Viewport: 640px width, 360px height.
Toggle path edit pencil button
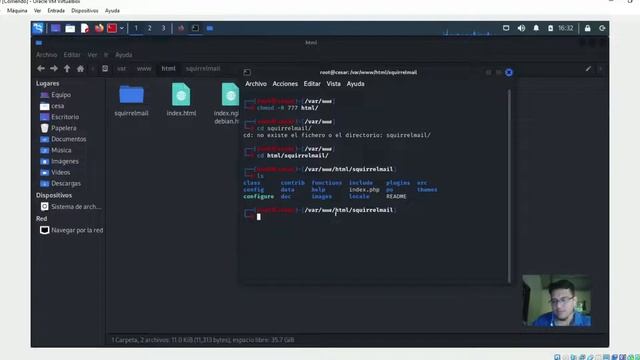click(x=588, y=69)
